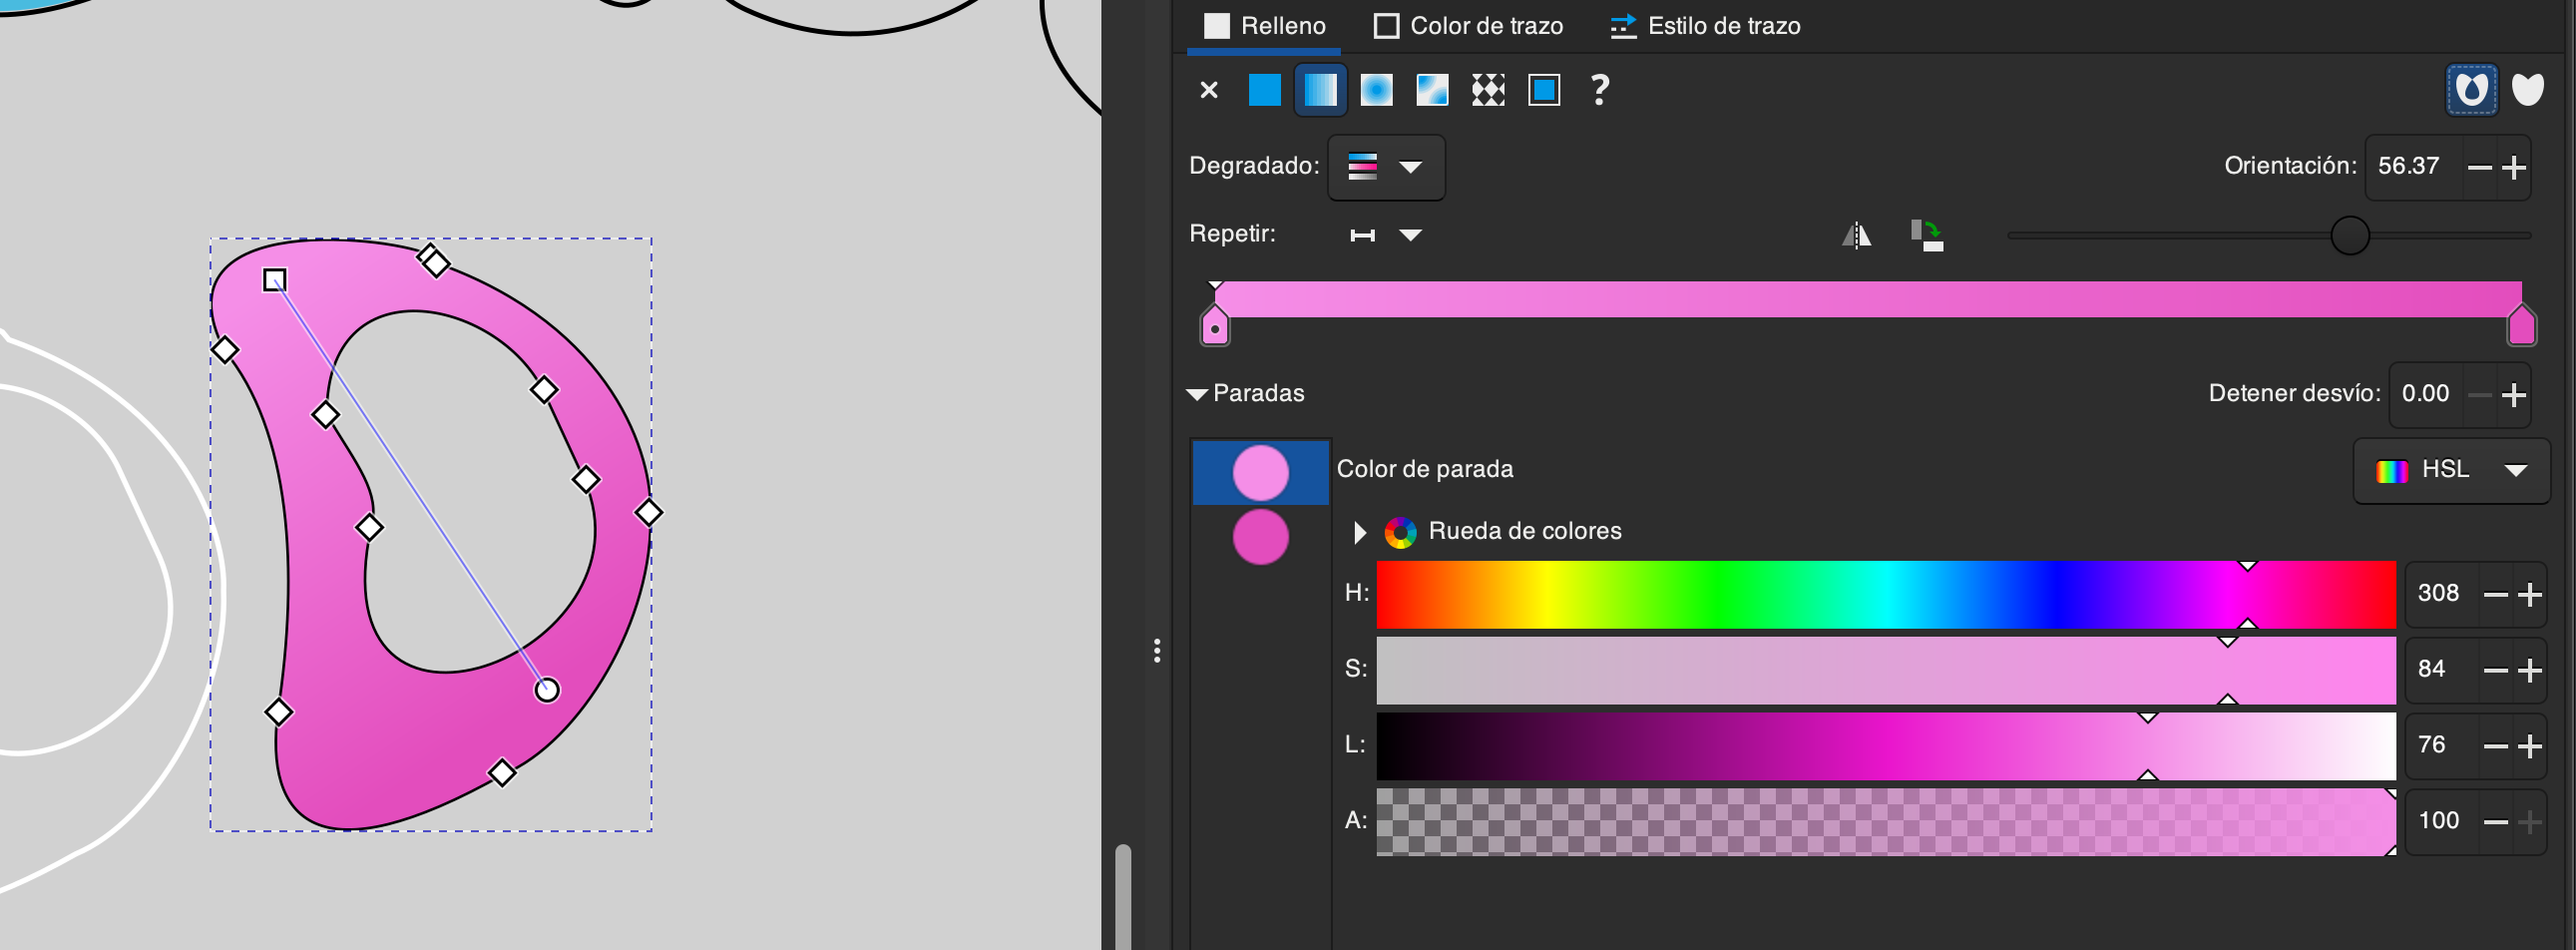Switch to the Relleno tab

1264,26
